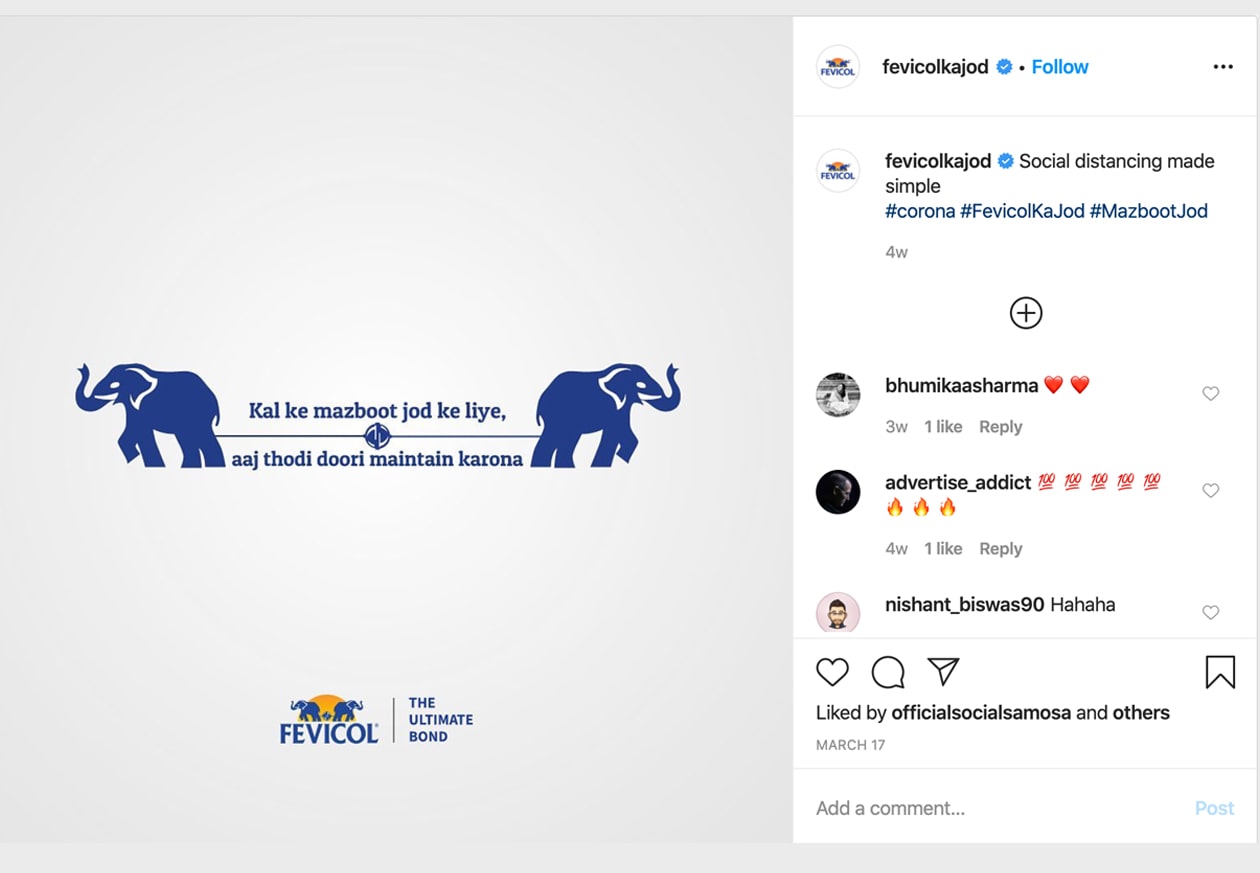This screenshot has width=1260, height=873.
Task: Like nishant_biswas90's comment with the heart
Action: [x=1210, y=613]
